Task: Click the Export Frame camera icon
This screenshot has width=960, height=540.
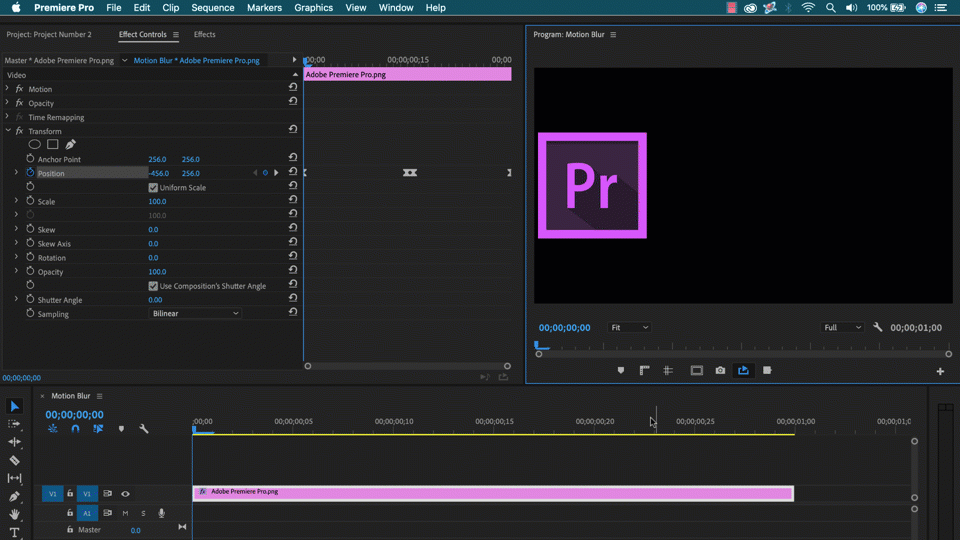Action: pos(720,371)
